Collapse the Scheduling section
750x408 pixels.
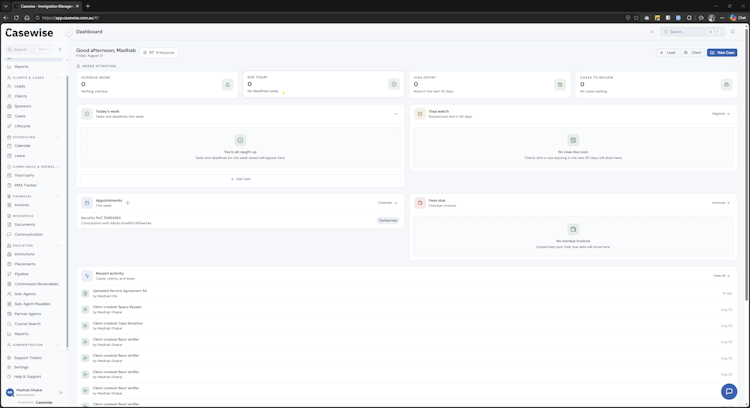pyautogui.click(x=58, y=137)
